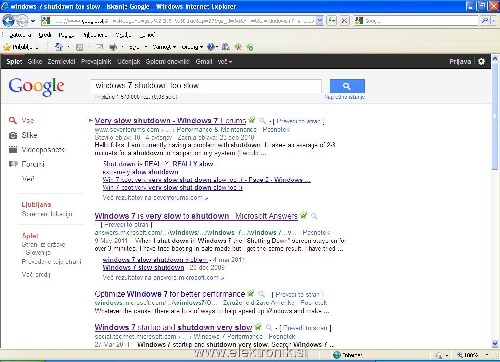Click the Home icon in the command bar

click(x=59, y=47)
